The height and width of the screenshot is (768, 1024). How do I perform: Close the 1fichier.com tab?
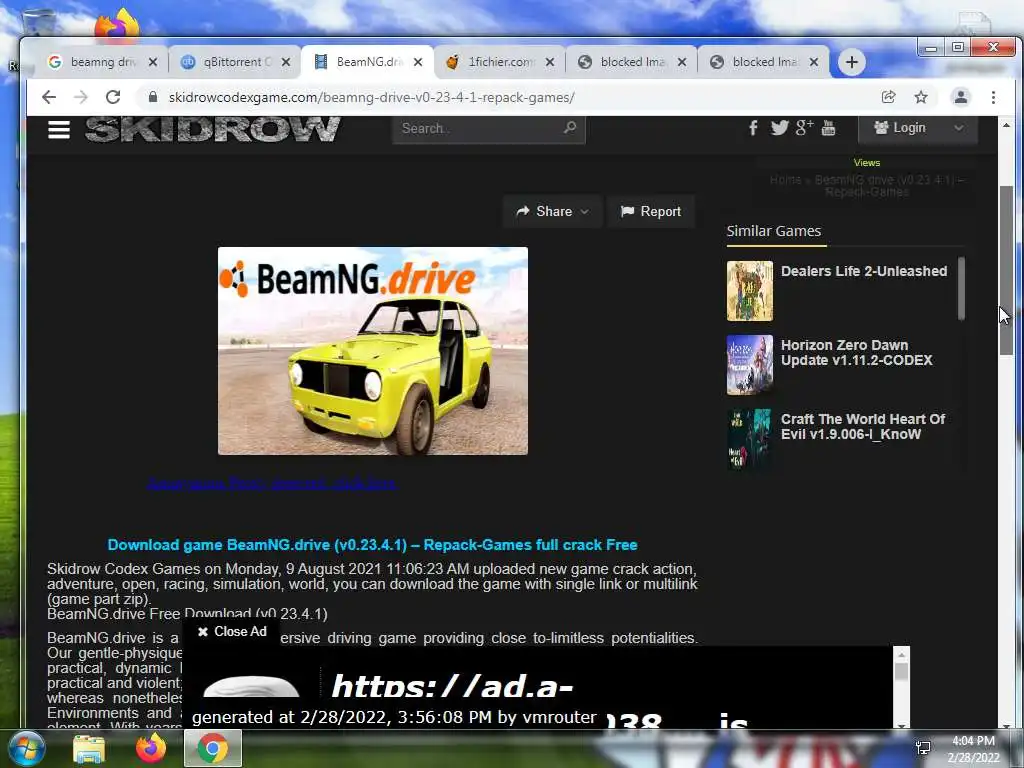[x=550, y=62]
